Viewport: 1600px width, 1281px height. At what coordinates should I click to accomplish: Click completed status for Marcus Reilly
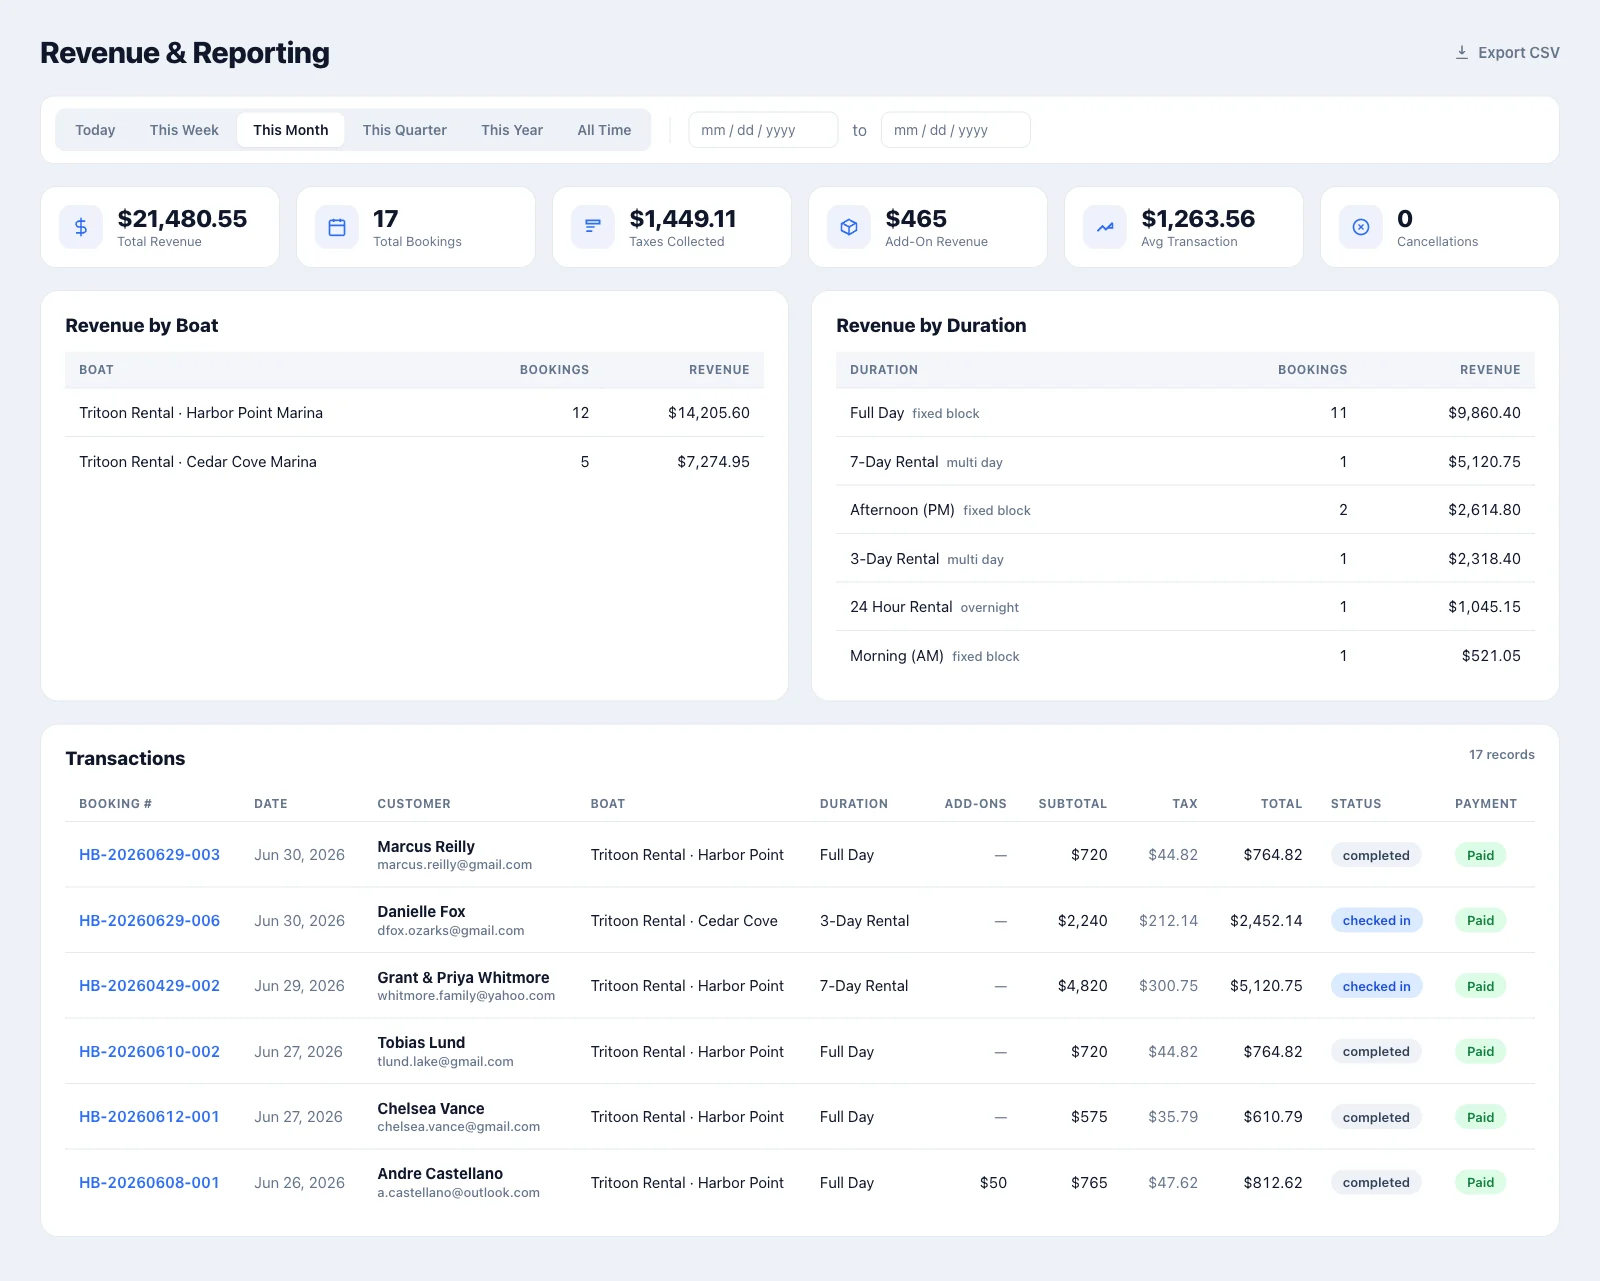tap(1376, 855)
